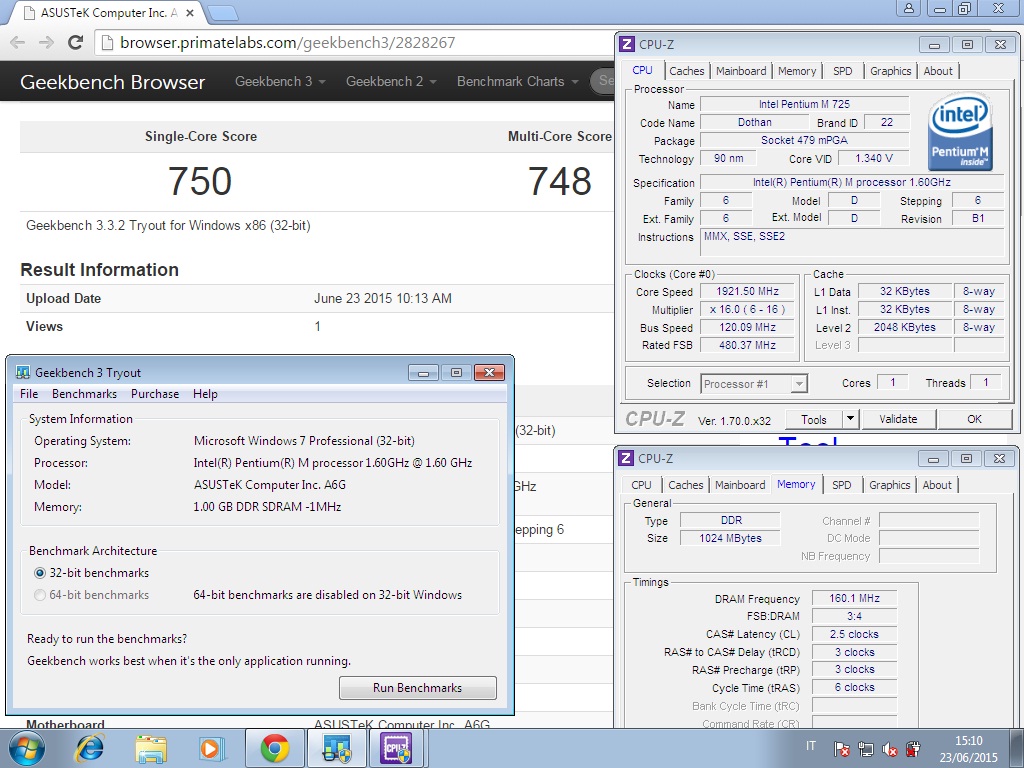Open the Purchase menu in Geekbench 3

[155, 394]
